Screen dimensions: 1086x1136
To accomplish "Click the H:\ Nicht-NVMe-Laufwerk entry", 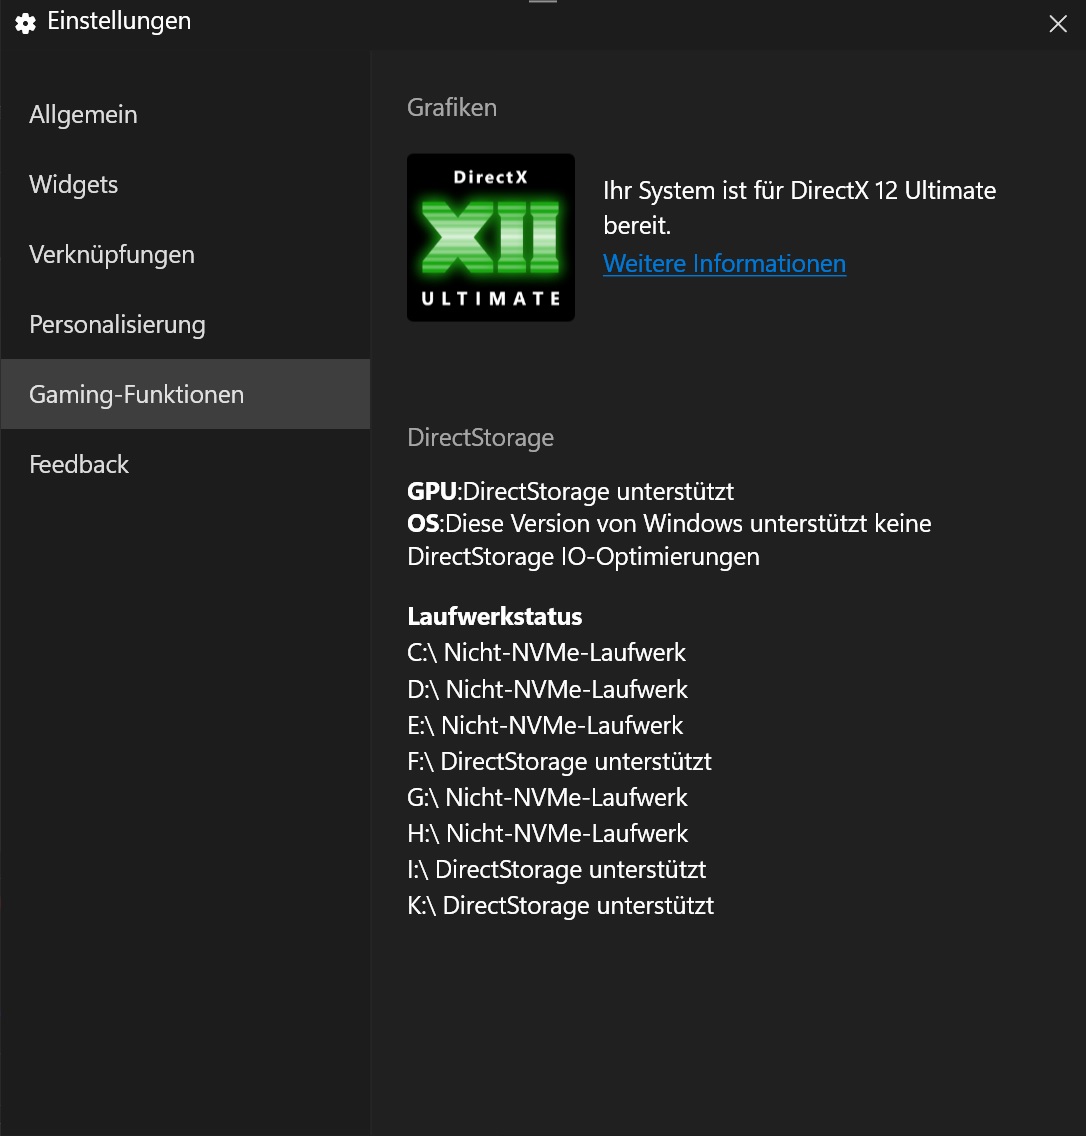I will click(547, 833).
